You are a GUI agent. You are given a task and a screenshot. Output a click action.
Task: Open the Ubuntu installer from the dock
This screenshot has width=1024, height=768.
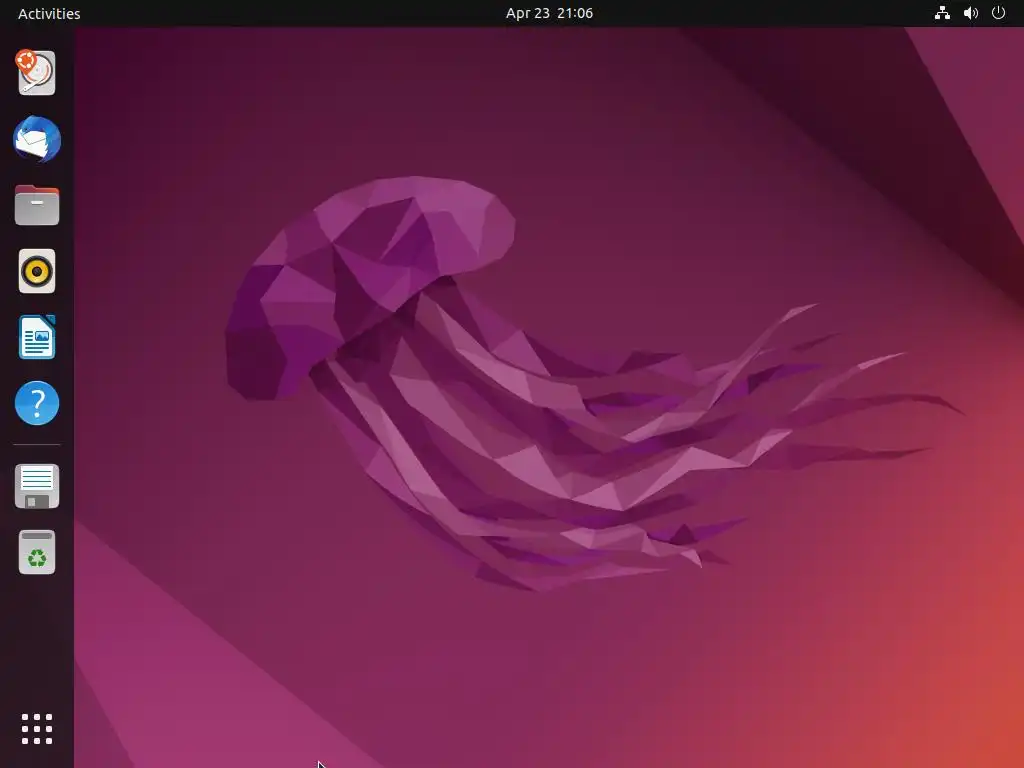click(37, 72)
